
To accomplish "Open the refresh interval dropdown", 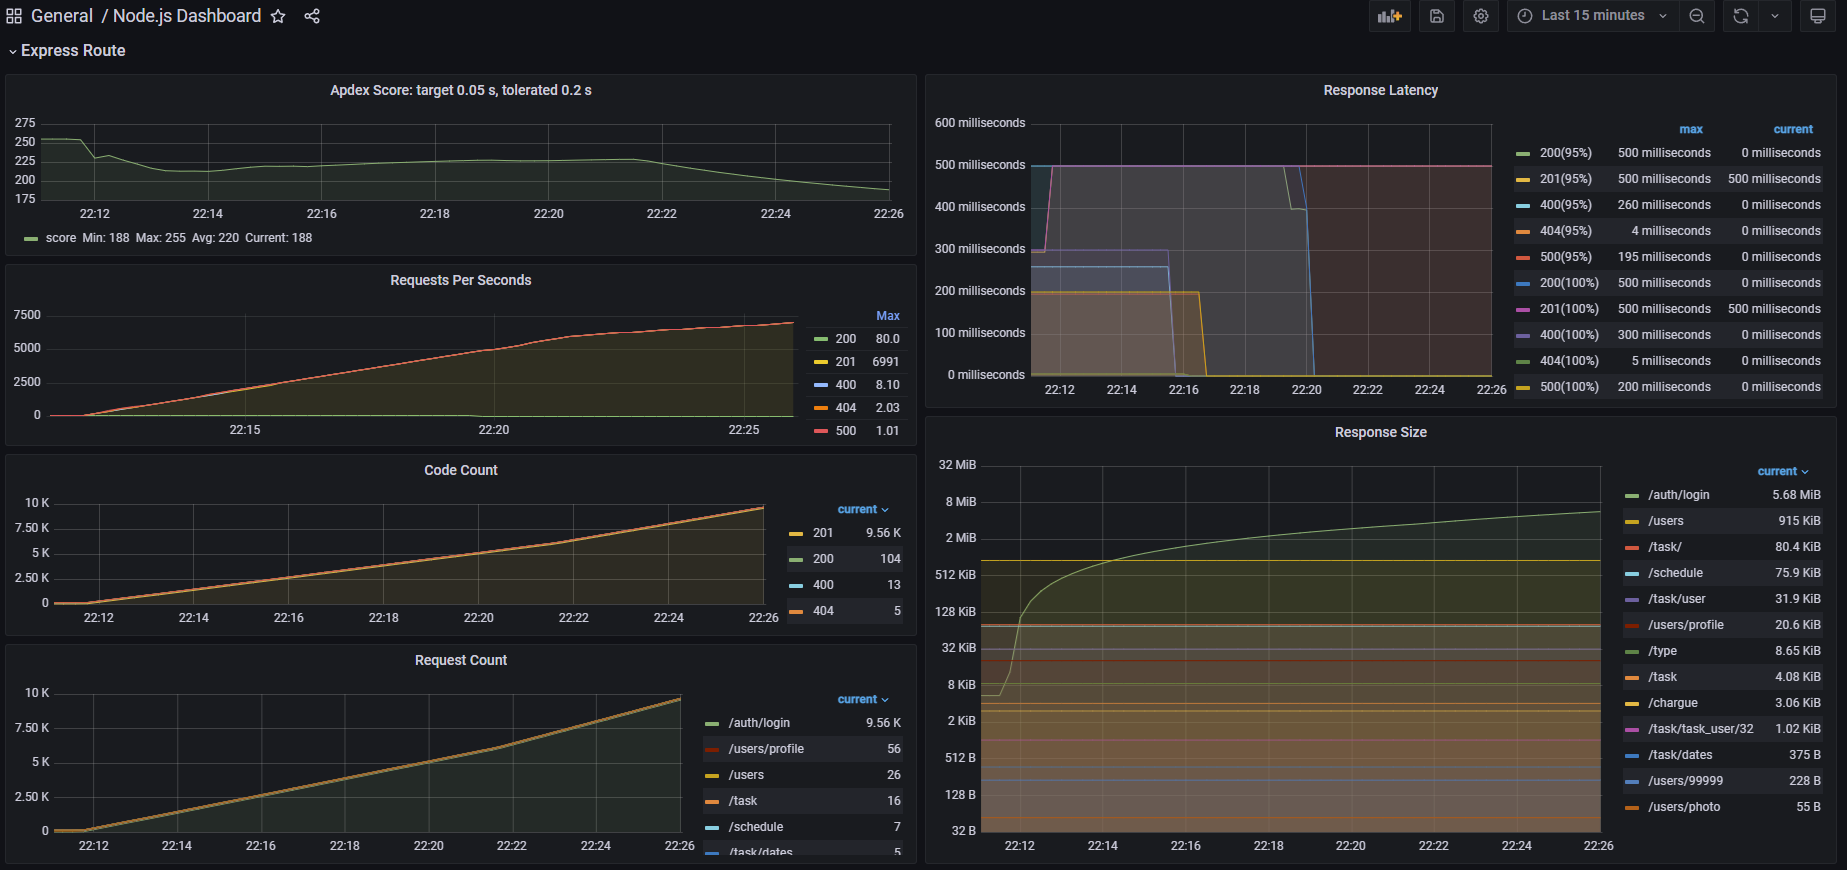I will 1775,16.
